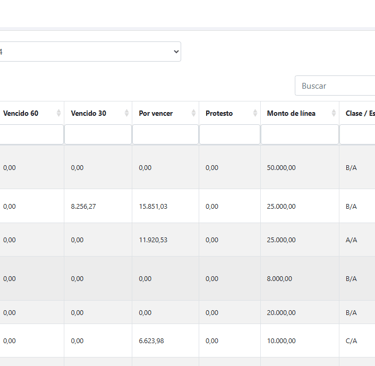Select the 50.000,00 line amount cell
This screenshot has height=366, width=375.
coord(281,168)
